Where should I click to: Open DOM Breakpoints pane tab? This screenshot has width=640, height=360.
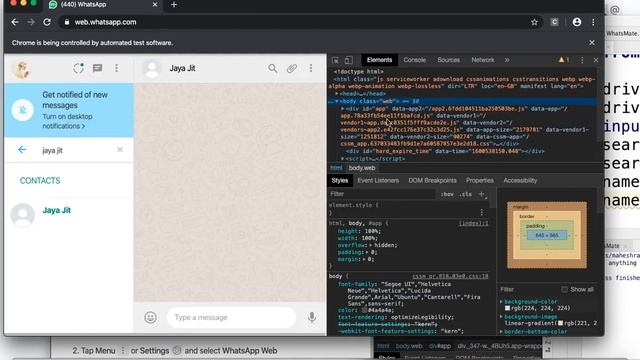[x=432, y=180]
